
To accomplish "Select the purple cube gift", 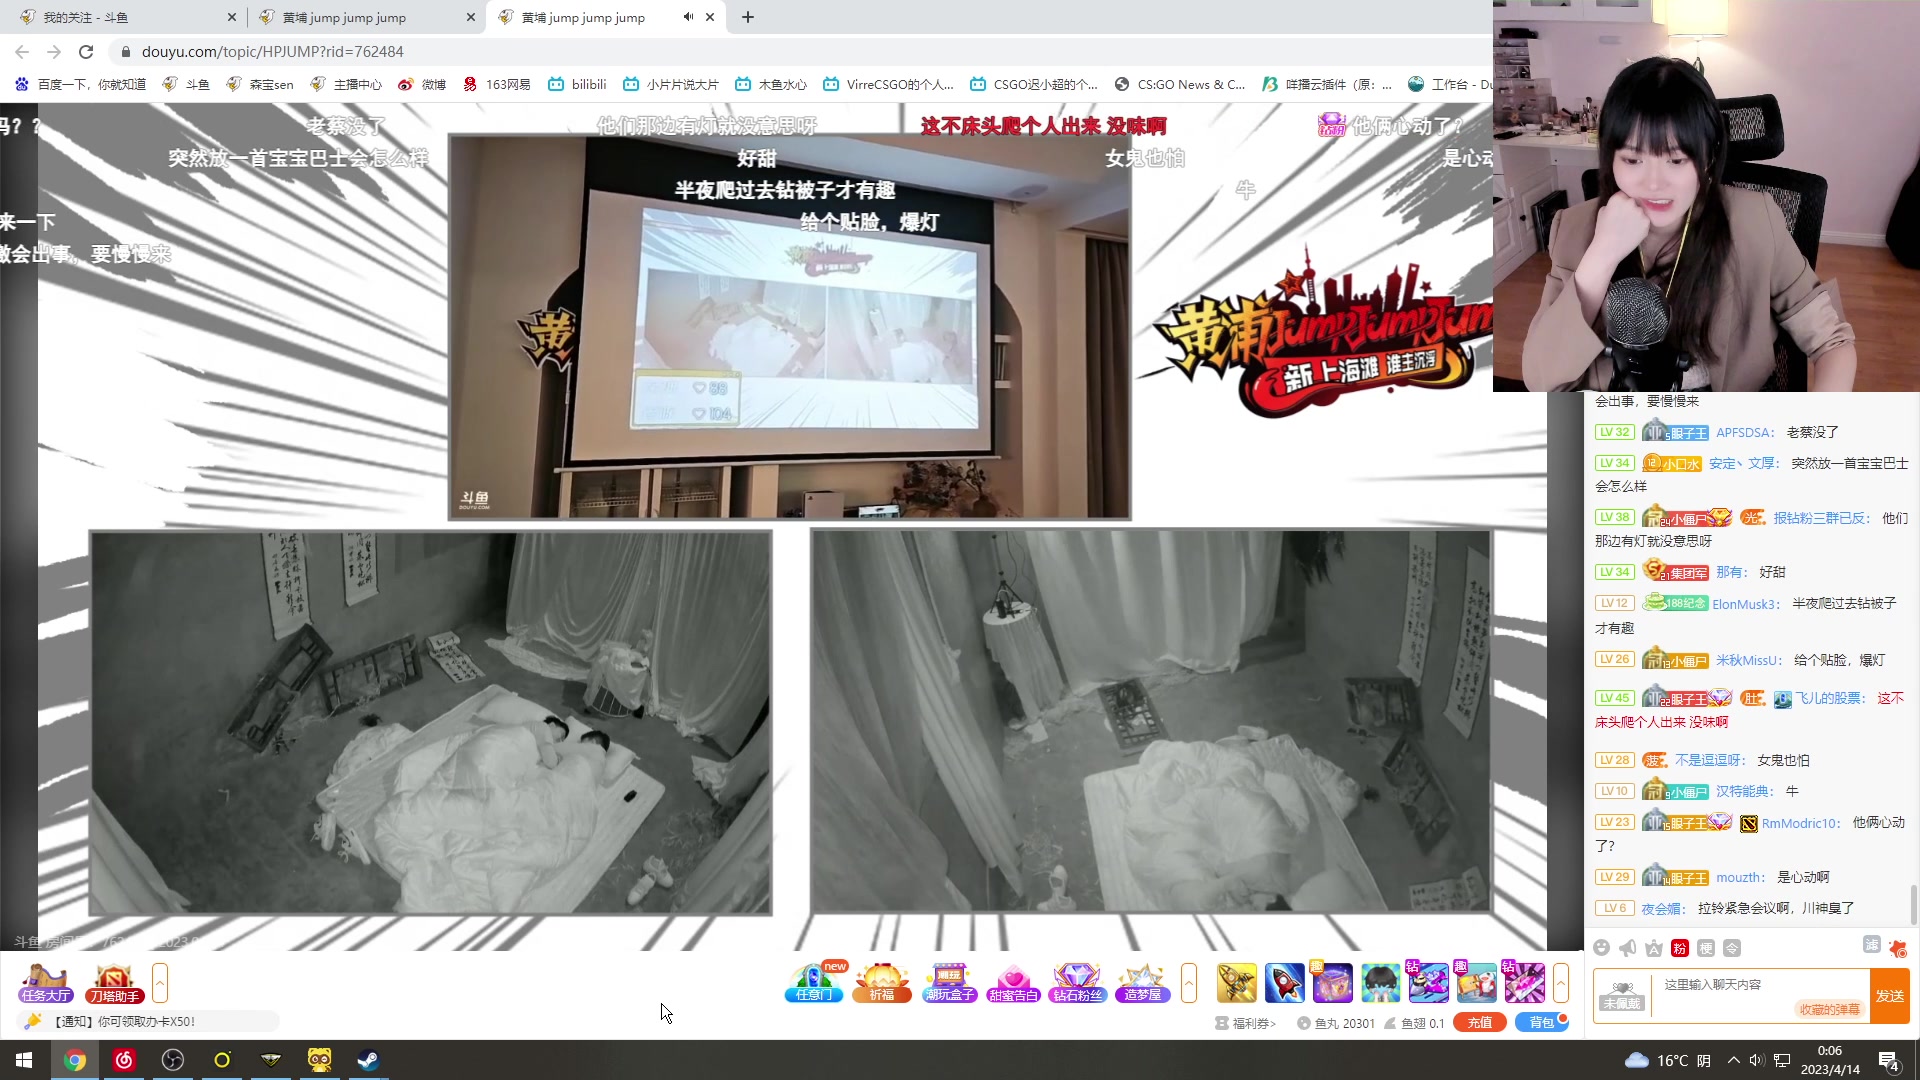I will [x=1333, y=983].
